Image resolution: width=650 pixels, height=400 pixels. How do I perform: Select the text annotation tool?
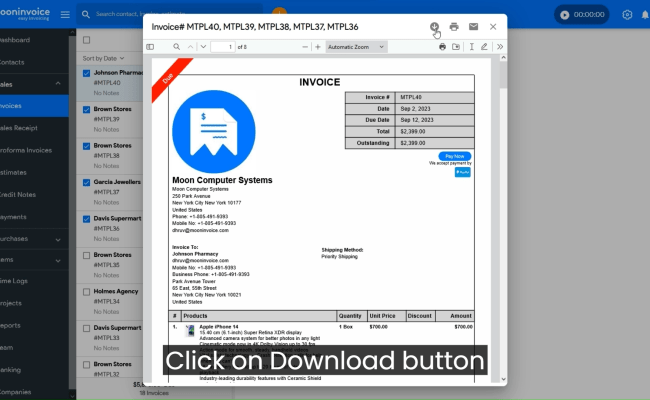pyautogui.click(x=471, y=47)
